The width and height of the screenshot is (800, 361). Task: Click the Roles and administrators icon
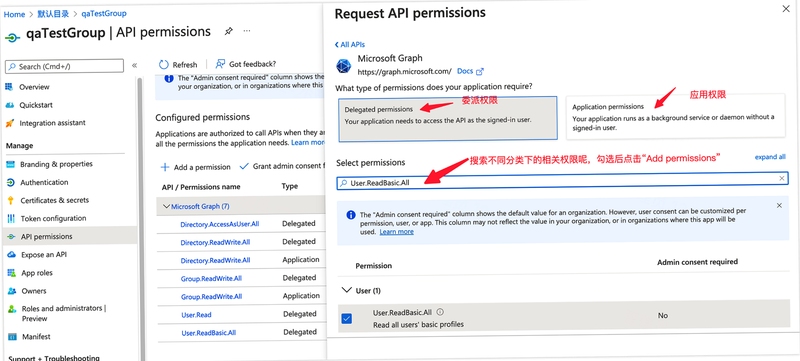(11, 309)
